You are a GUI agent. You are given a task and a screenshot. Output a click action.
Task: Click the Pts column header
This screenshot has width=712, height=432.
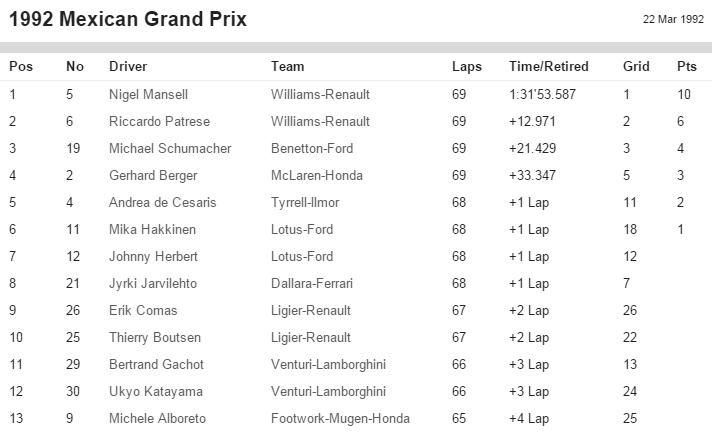pyautogui.click(x=686, y=67)
